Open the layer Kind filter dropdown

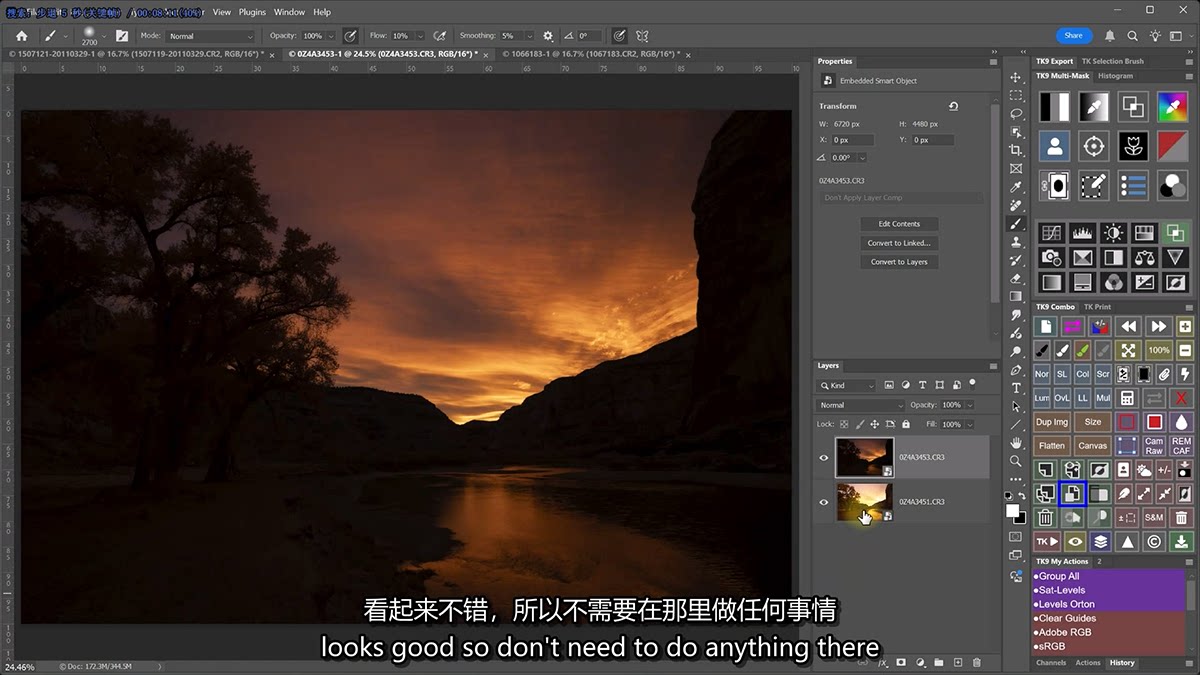click(847, 385)
